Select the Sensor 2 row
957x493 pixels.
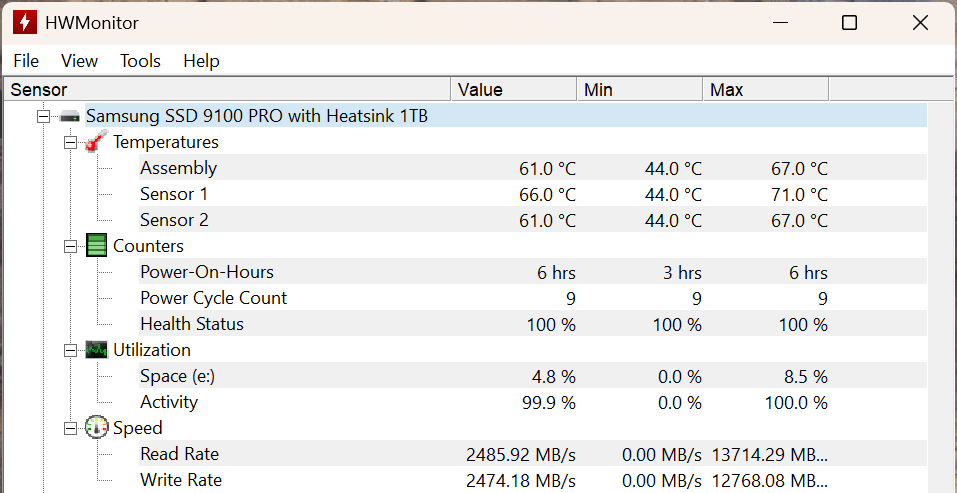(533, 220)
